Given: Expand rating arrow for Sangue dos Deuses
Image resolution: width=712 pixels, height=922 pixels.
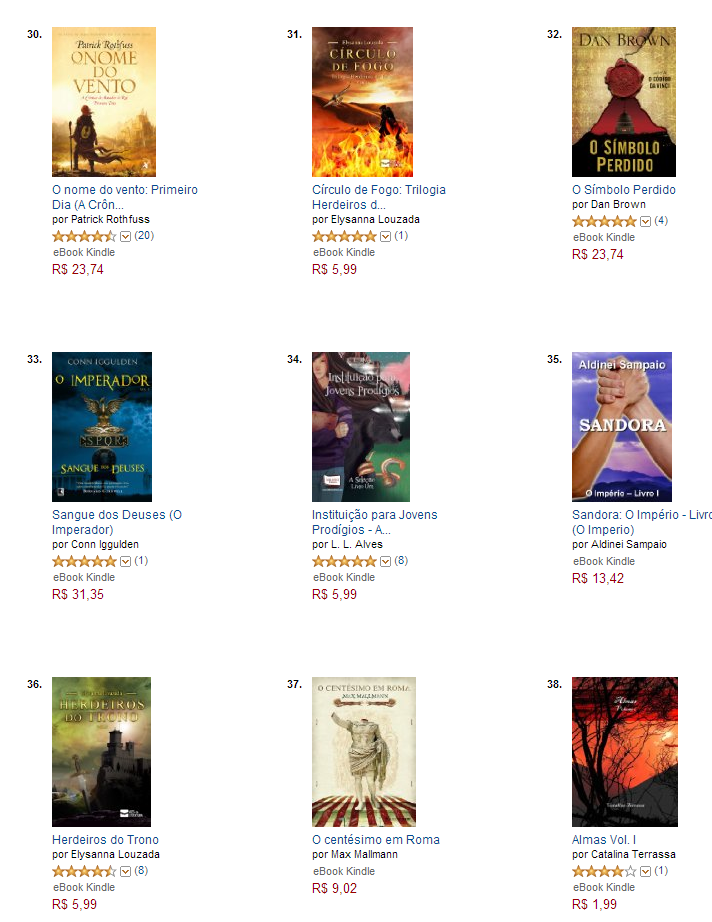Looking at the screenshot, I should 125,562.
